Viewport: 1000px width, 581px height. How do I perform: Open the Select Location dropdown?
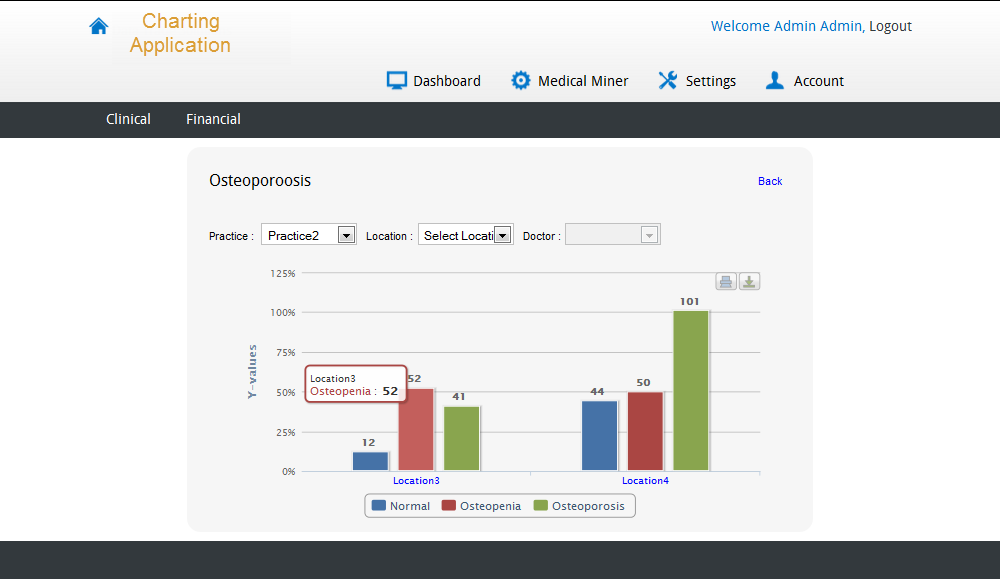tap(466, 235)
